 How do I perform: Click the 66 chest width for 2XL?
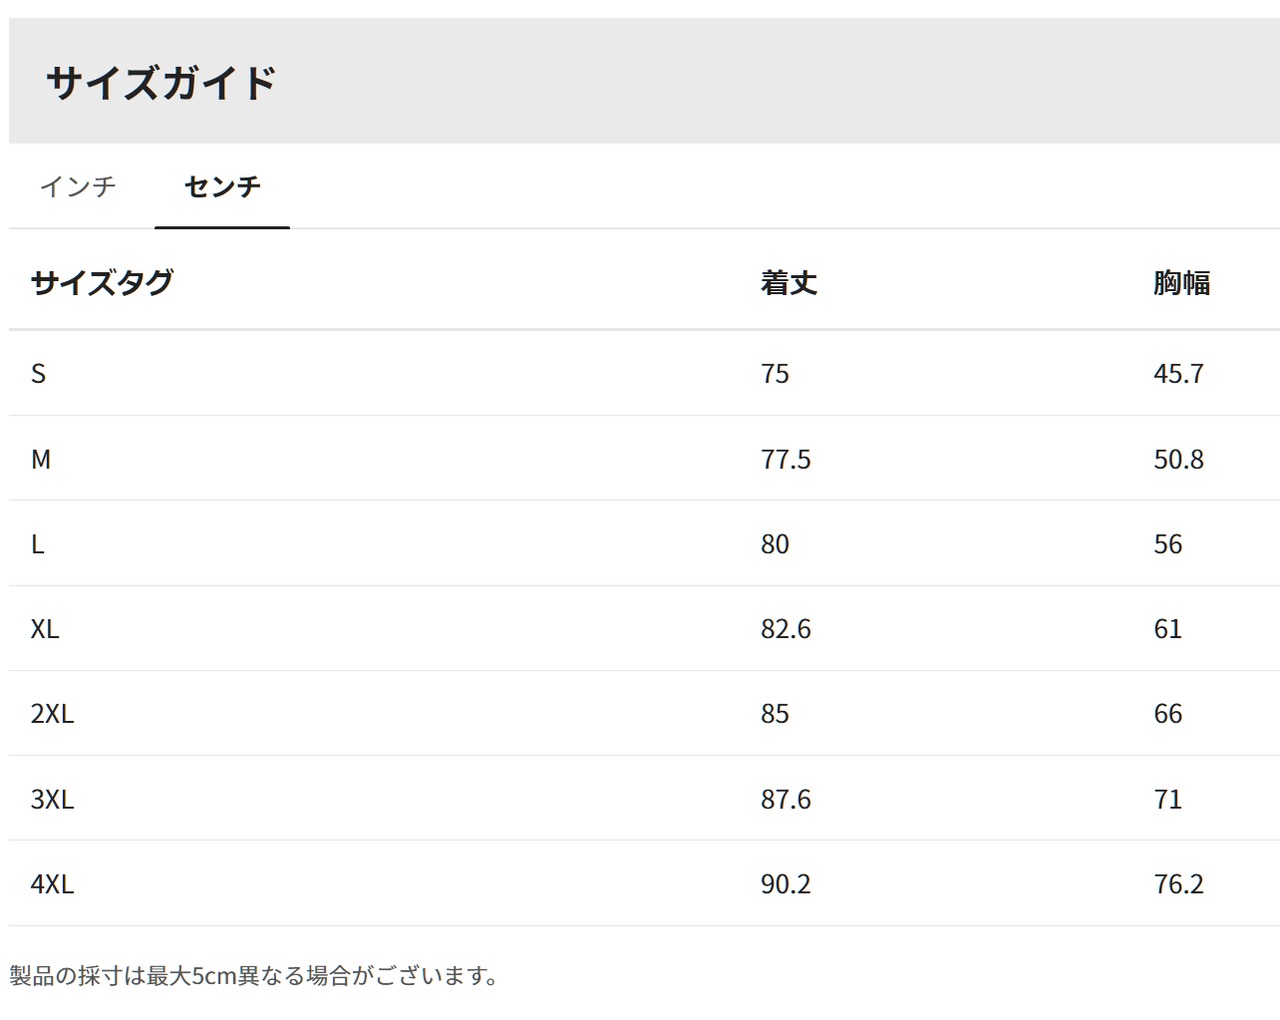1167,714
